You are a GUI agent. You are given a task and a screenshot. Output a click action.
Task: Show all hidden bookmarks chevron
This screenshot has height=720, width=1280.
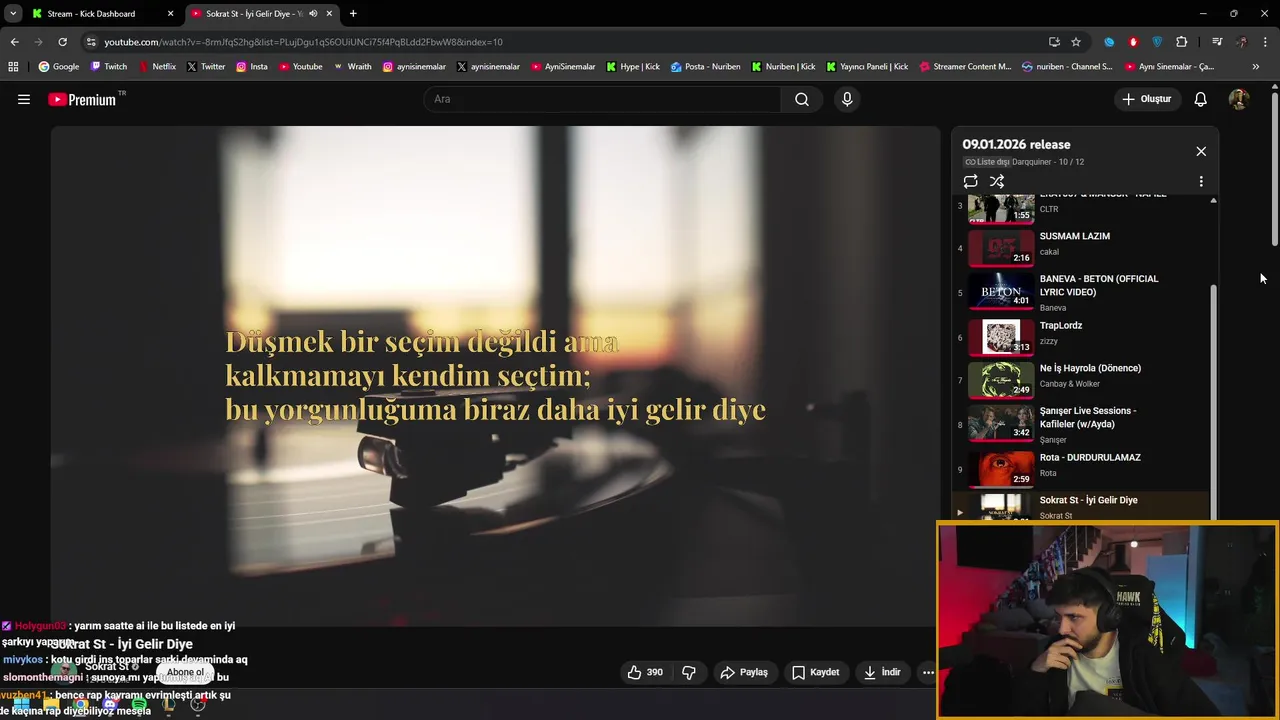click(1256, 67)
